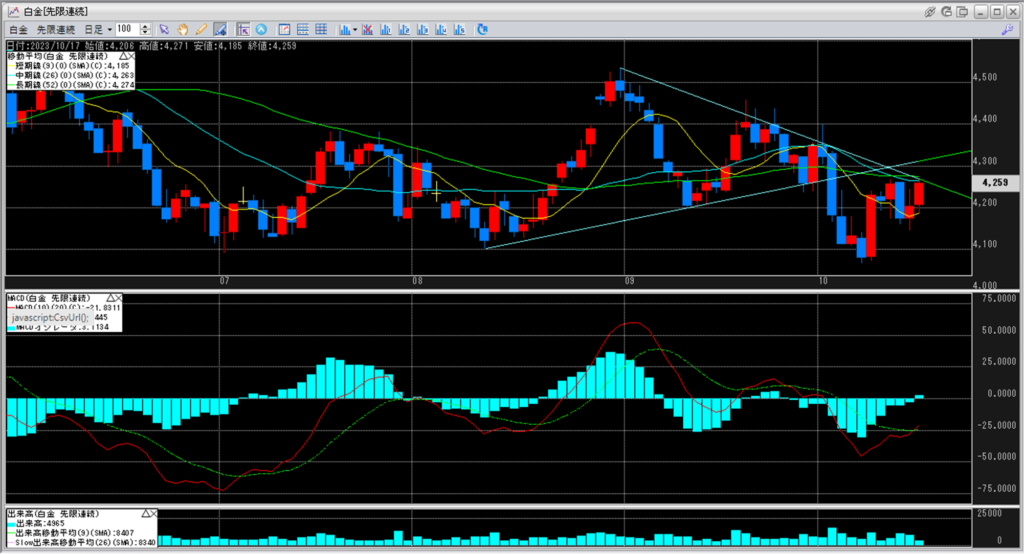Select the hand pan tool
Viewport: 1024px width, 554px height.
pyautogui.click(x=183, y=29)
